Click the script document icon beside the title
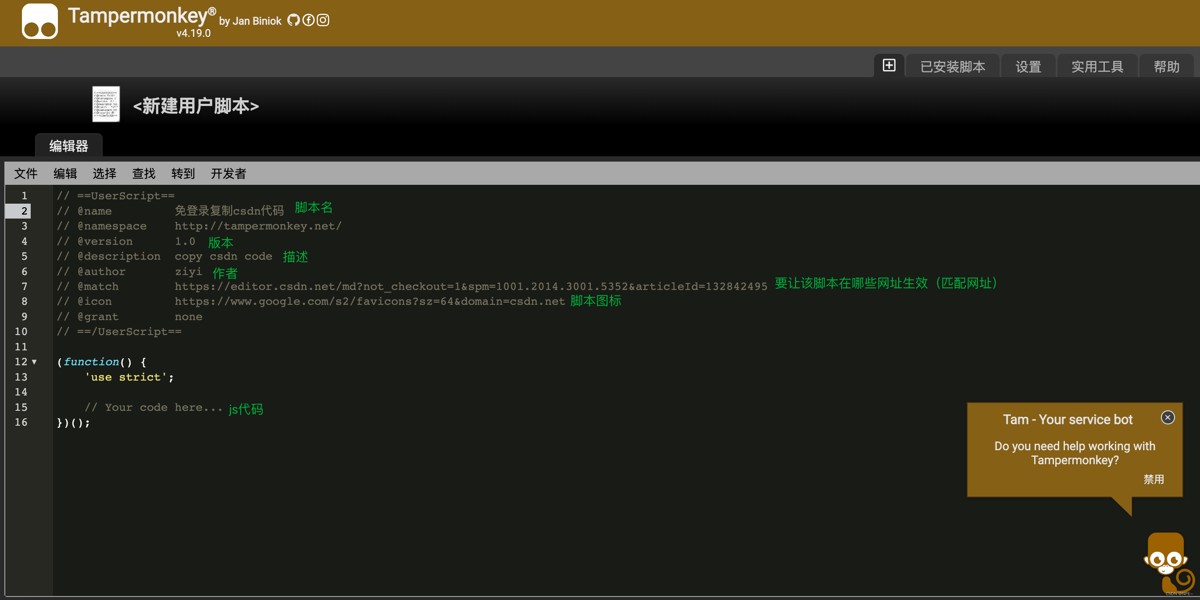Image resolution: width=1200 pixels, height=600 pixels. tap(106, 104)
